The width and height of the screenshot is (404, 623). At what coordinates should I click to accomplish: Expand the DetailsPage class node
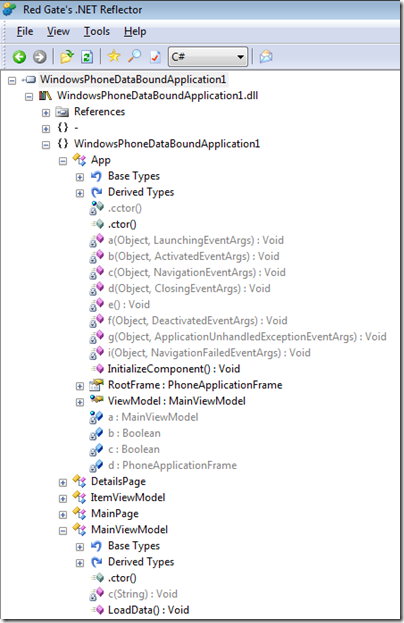63,483
